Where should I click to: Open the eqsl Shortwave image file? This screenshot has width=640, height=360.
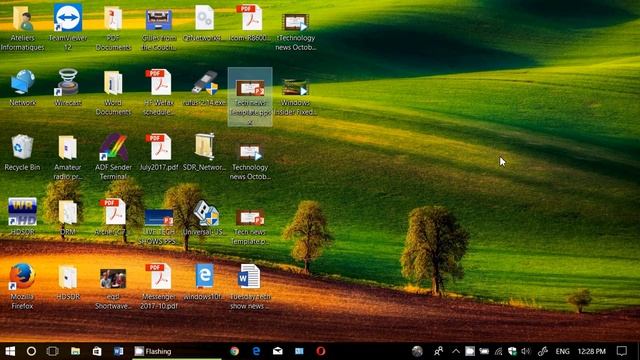click(x=113, y=288)
